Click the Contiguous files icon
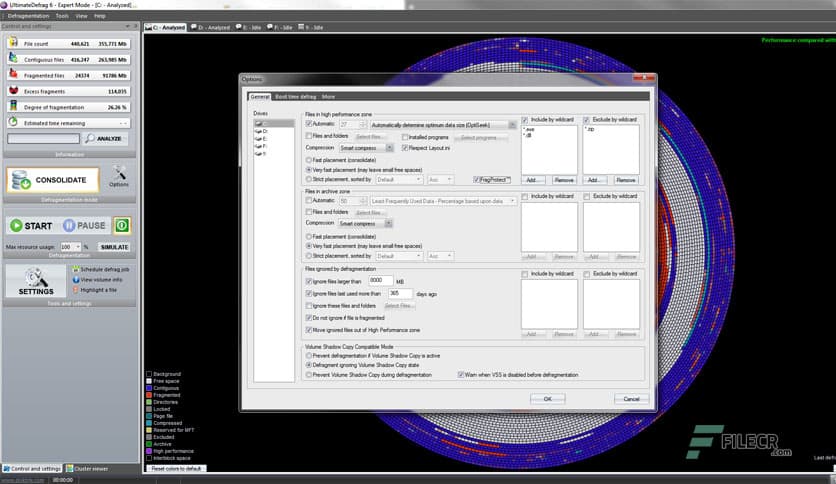 tap(13, 59)
